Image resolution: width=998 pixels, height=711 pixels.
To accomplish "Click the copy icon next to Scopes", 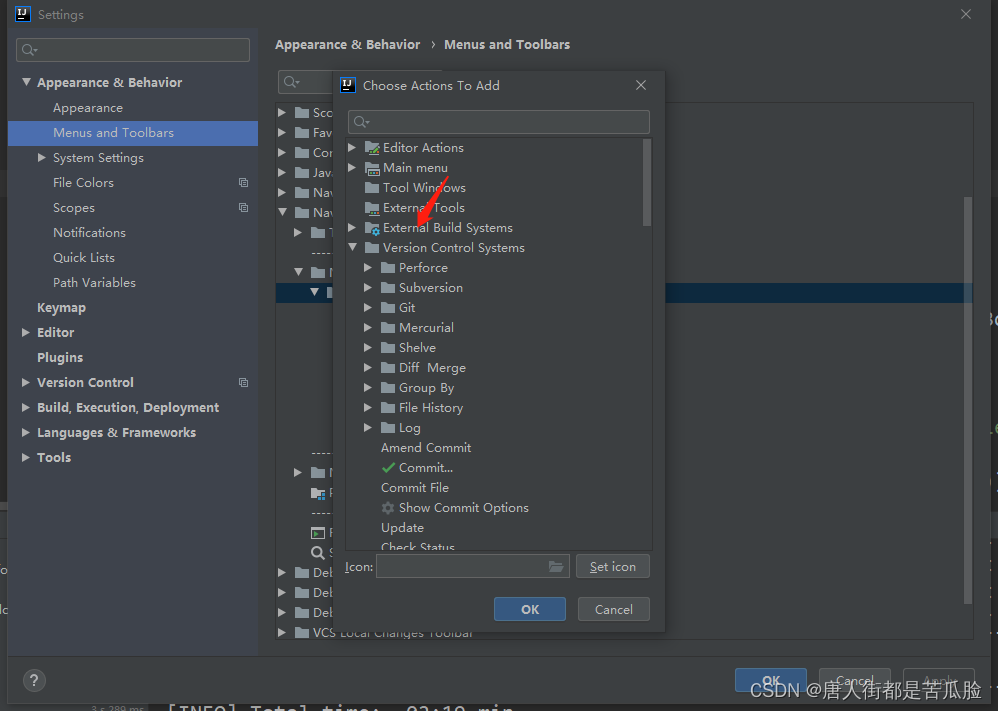I will (x=243, y=208).
